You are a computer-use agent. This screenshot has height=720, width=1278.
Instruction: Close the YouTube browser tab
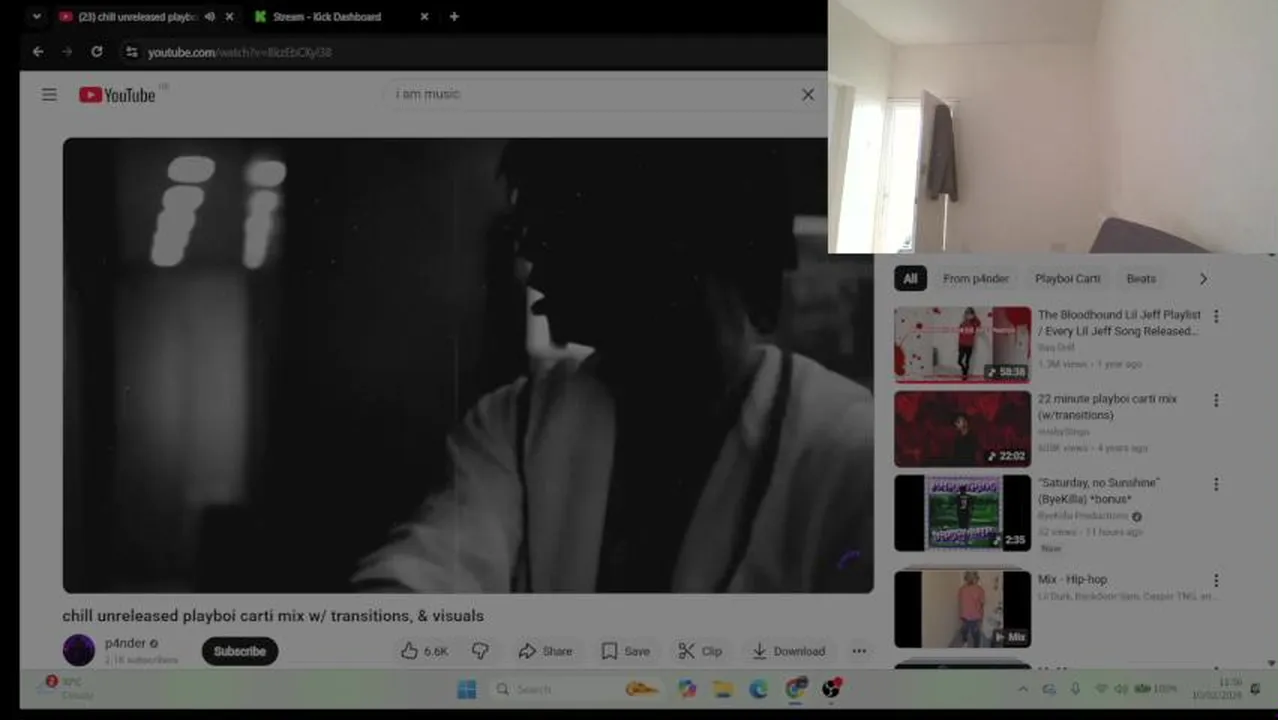[229, 17]
